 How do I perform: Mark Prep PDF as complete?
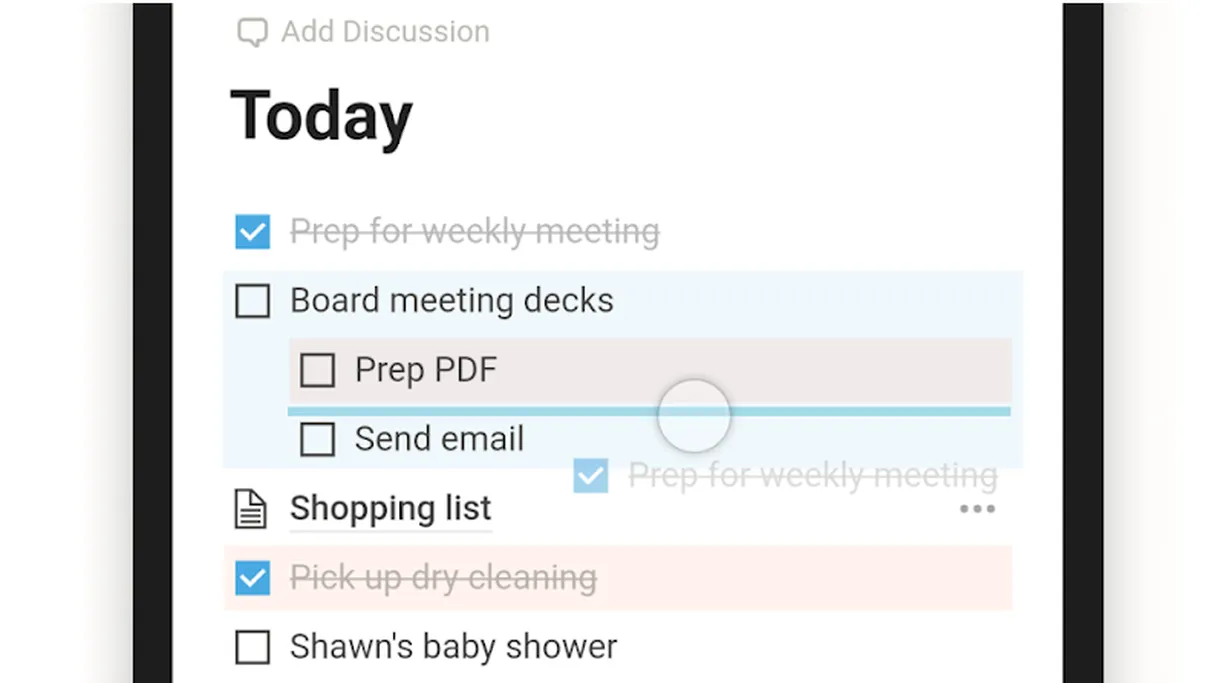coord(316,369)
